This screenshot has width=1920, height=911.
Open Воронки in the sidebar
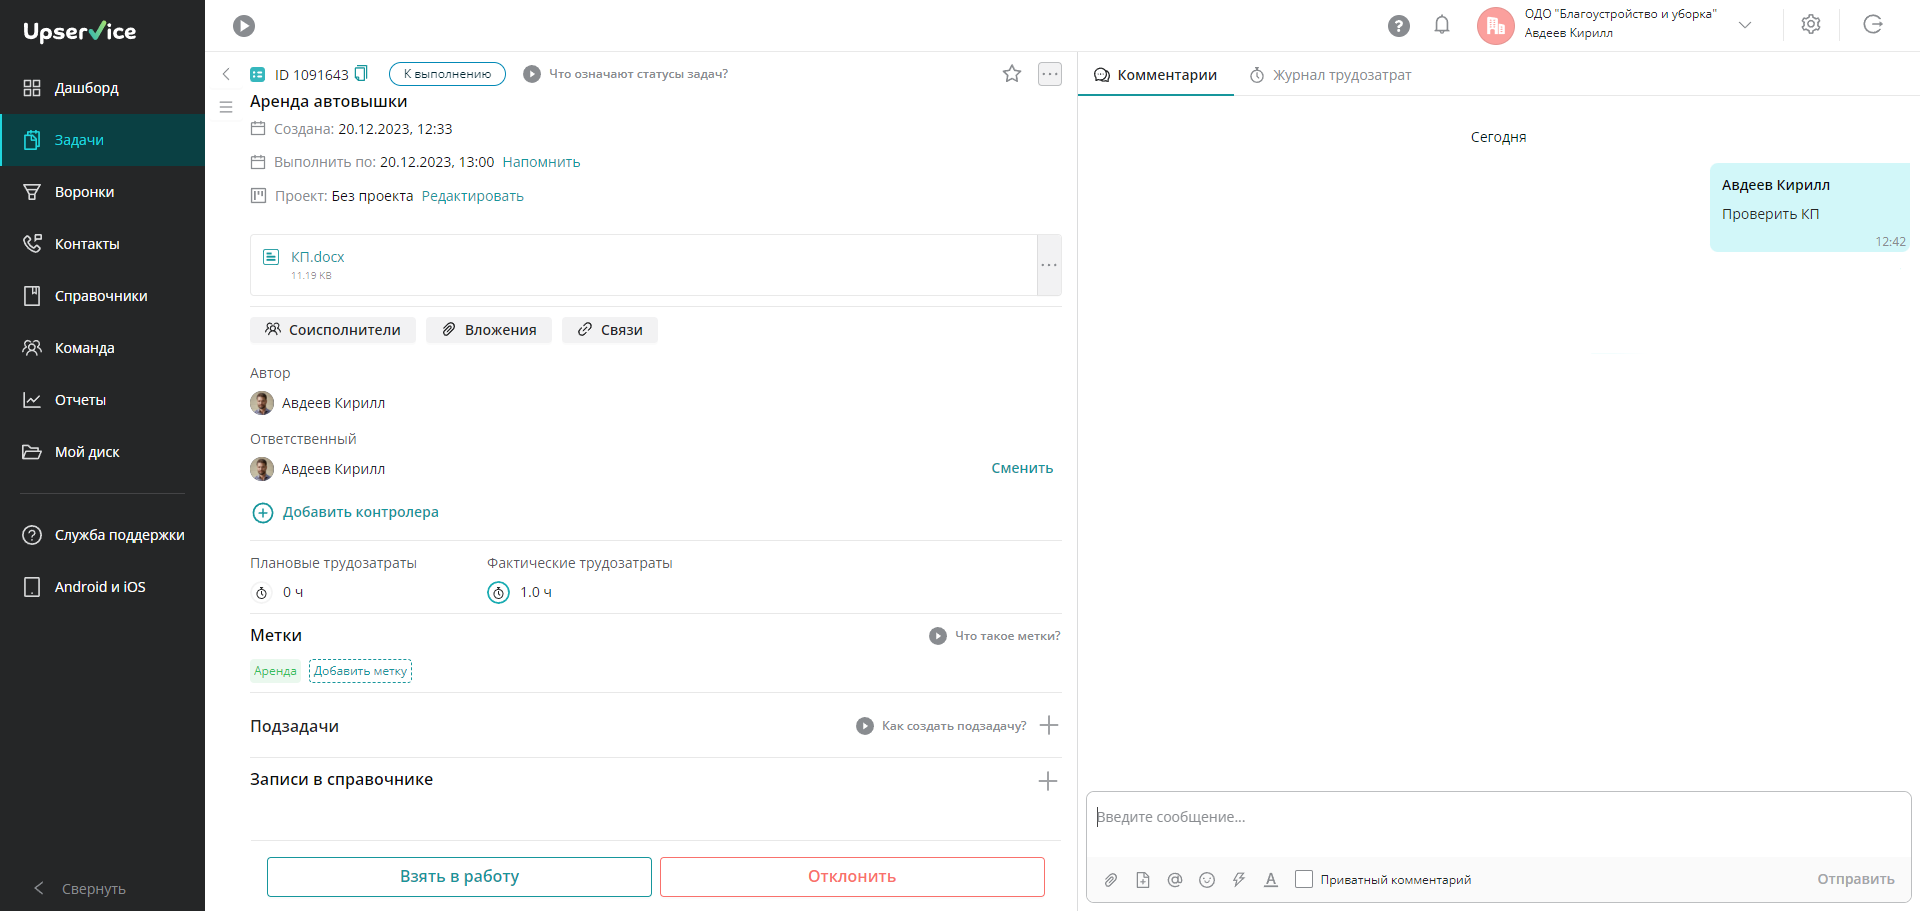(x=102, y=192)
